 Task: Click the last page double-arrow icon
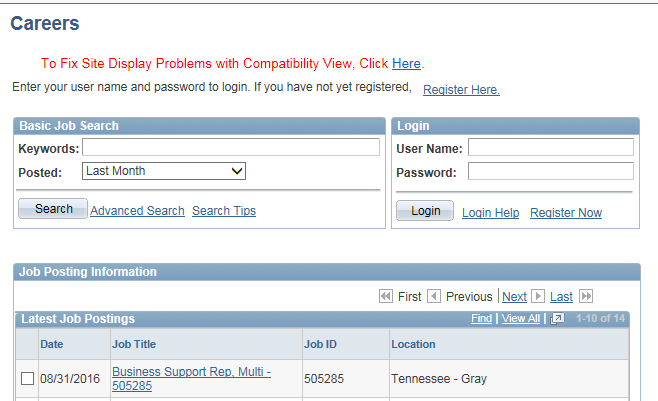click(586, 296)
